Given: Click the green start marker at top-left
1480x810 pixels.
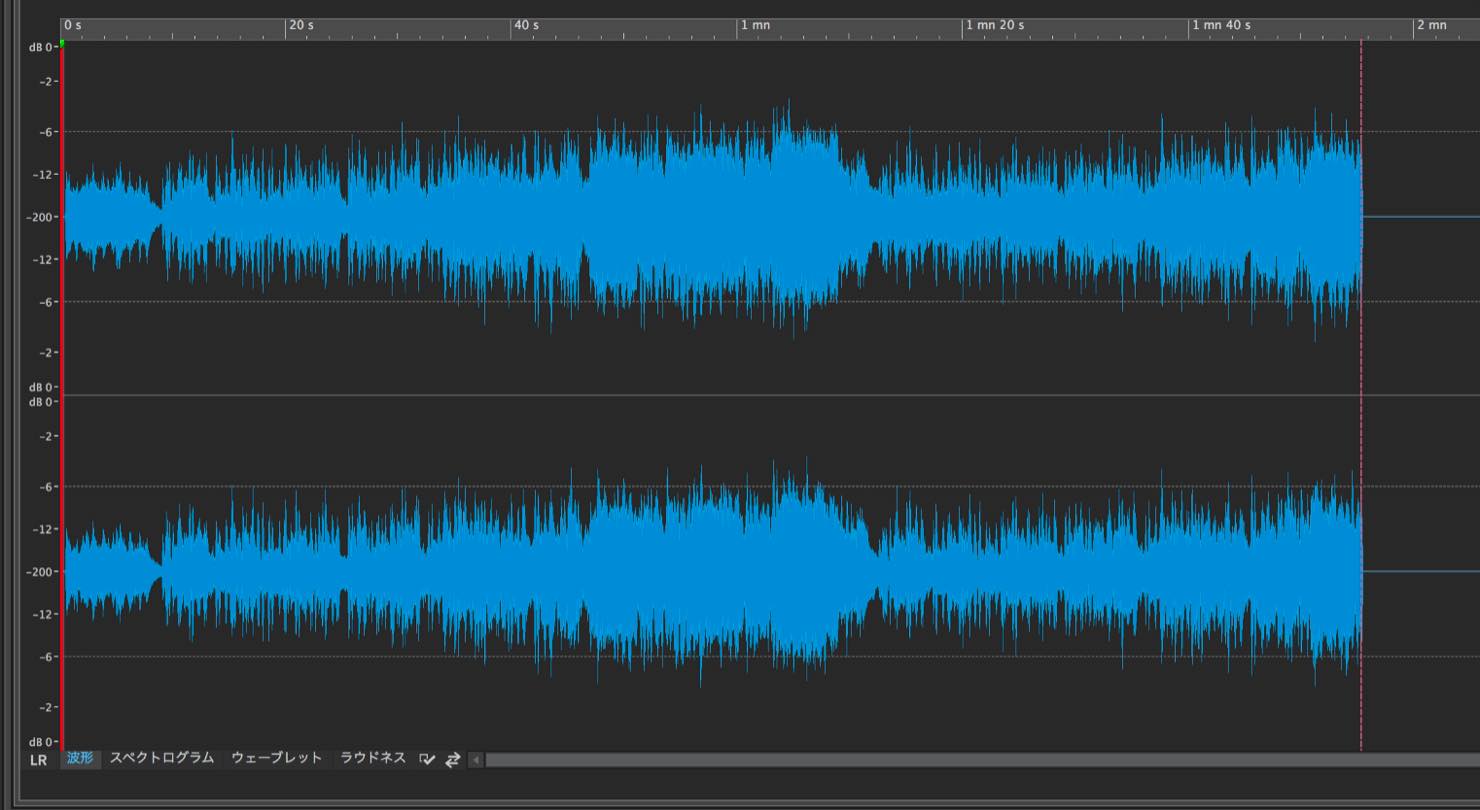Looking at the screenshot, I should pyautogui.click(x=62, y=43).
